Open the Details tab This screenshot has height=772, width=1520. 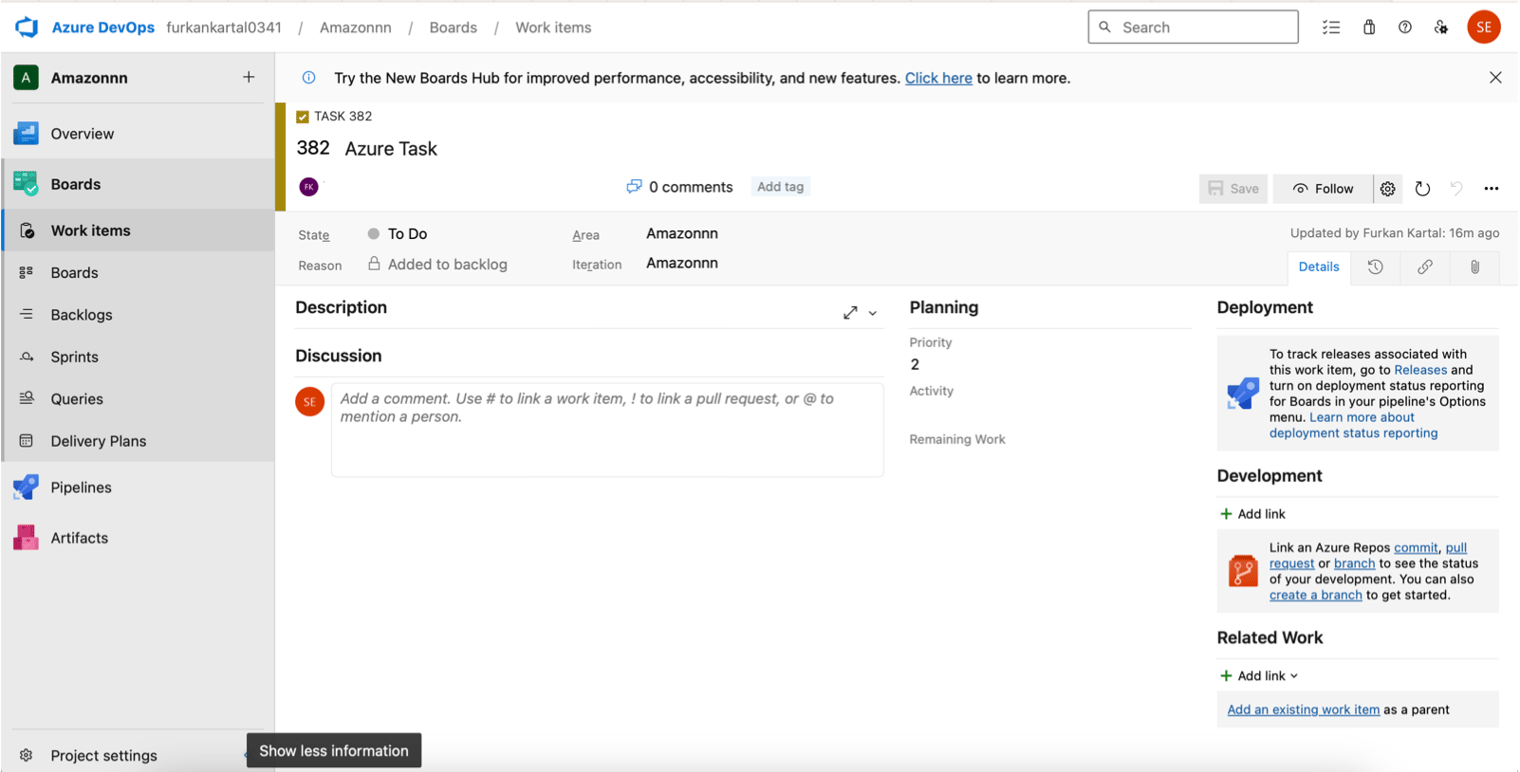[x=1319, y=267]
